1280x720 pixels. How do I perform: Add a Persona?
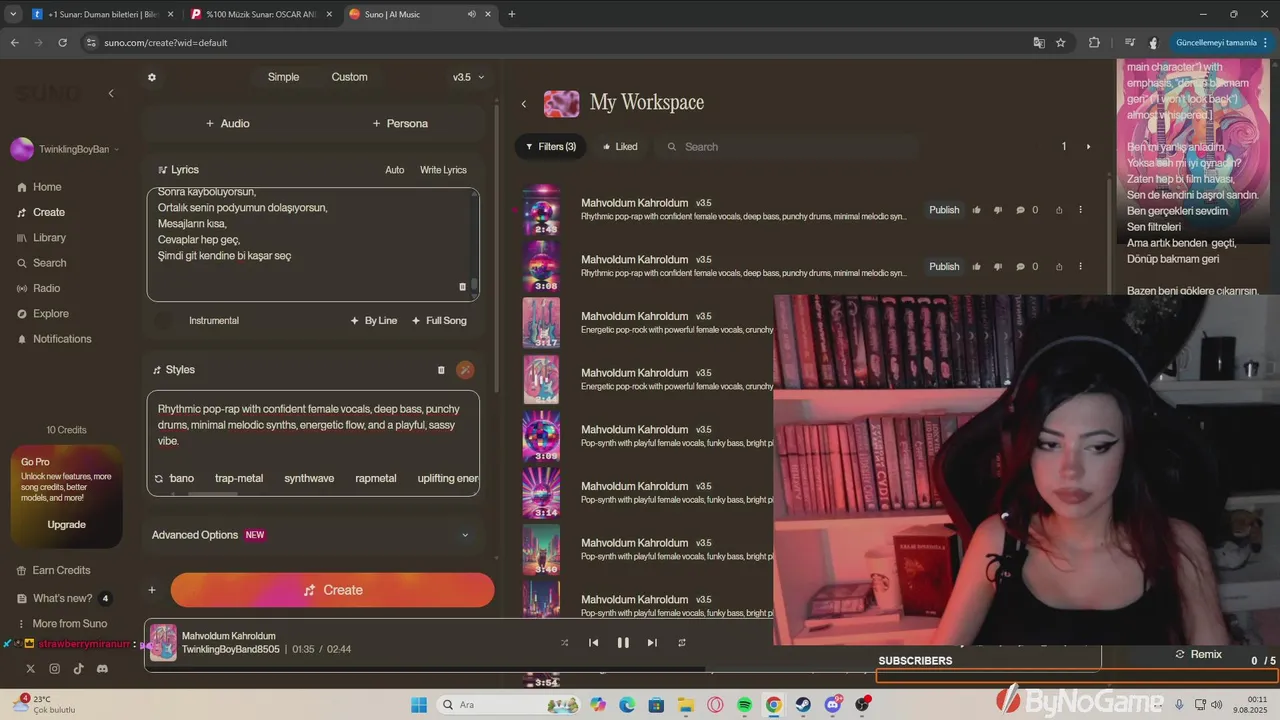[x=400, y=124]
